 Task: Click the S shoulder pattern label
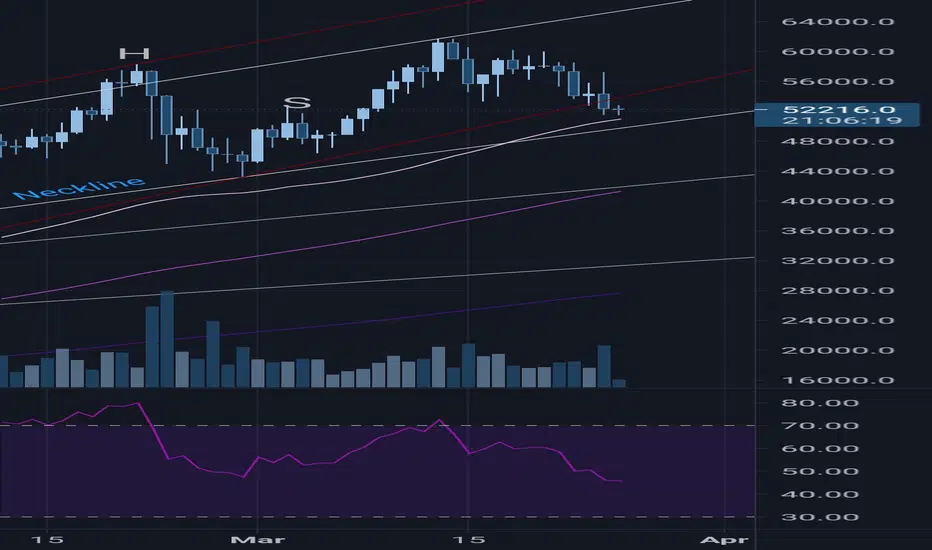pyautogui.click(x=297, y=103)
